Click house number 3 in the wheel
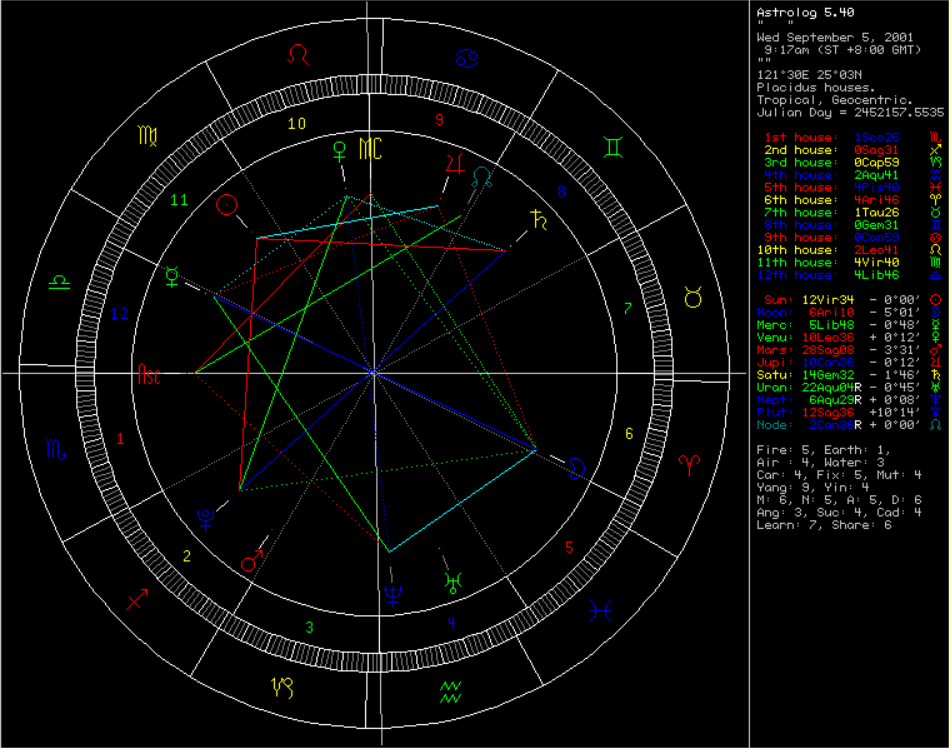 (x=309, y=627)
